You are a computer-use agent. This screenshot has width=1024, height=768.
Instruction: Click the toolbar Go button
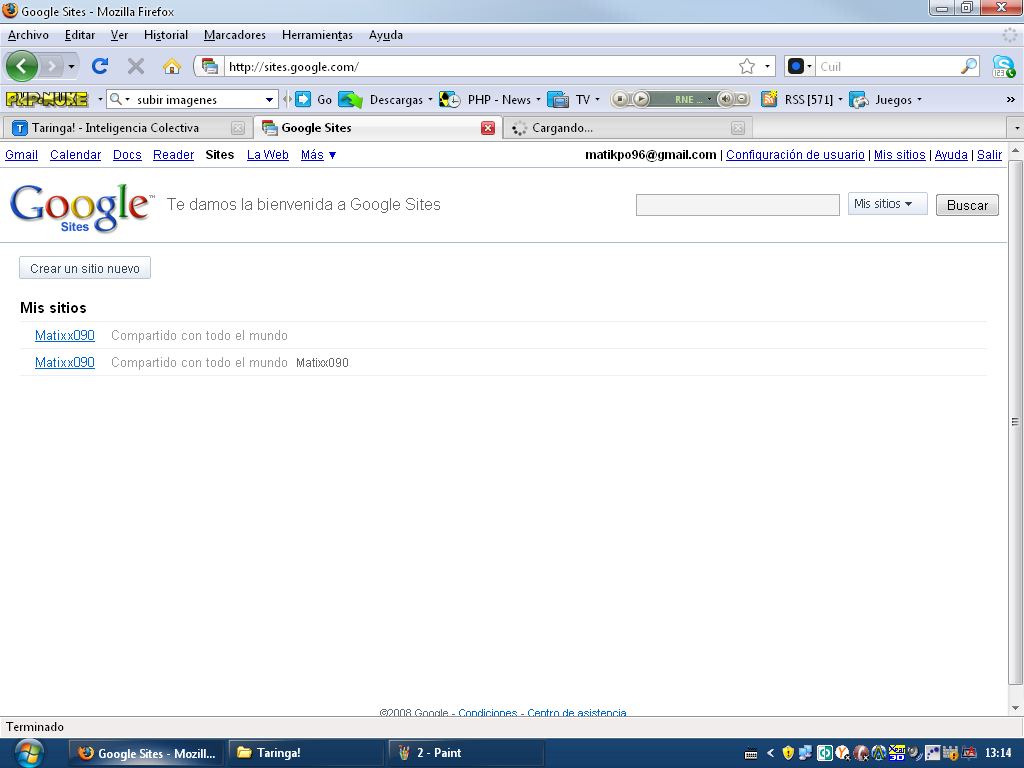[x=313, y=99]
